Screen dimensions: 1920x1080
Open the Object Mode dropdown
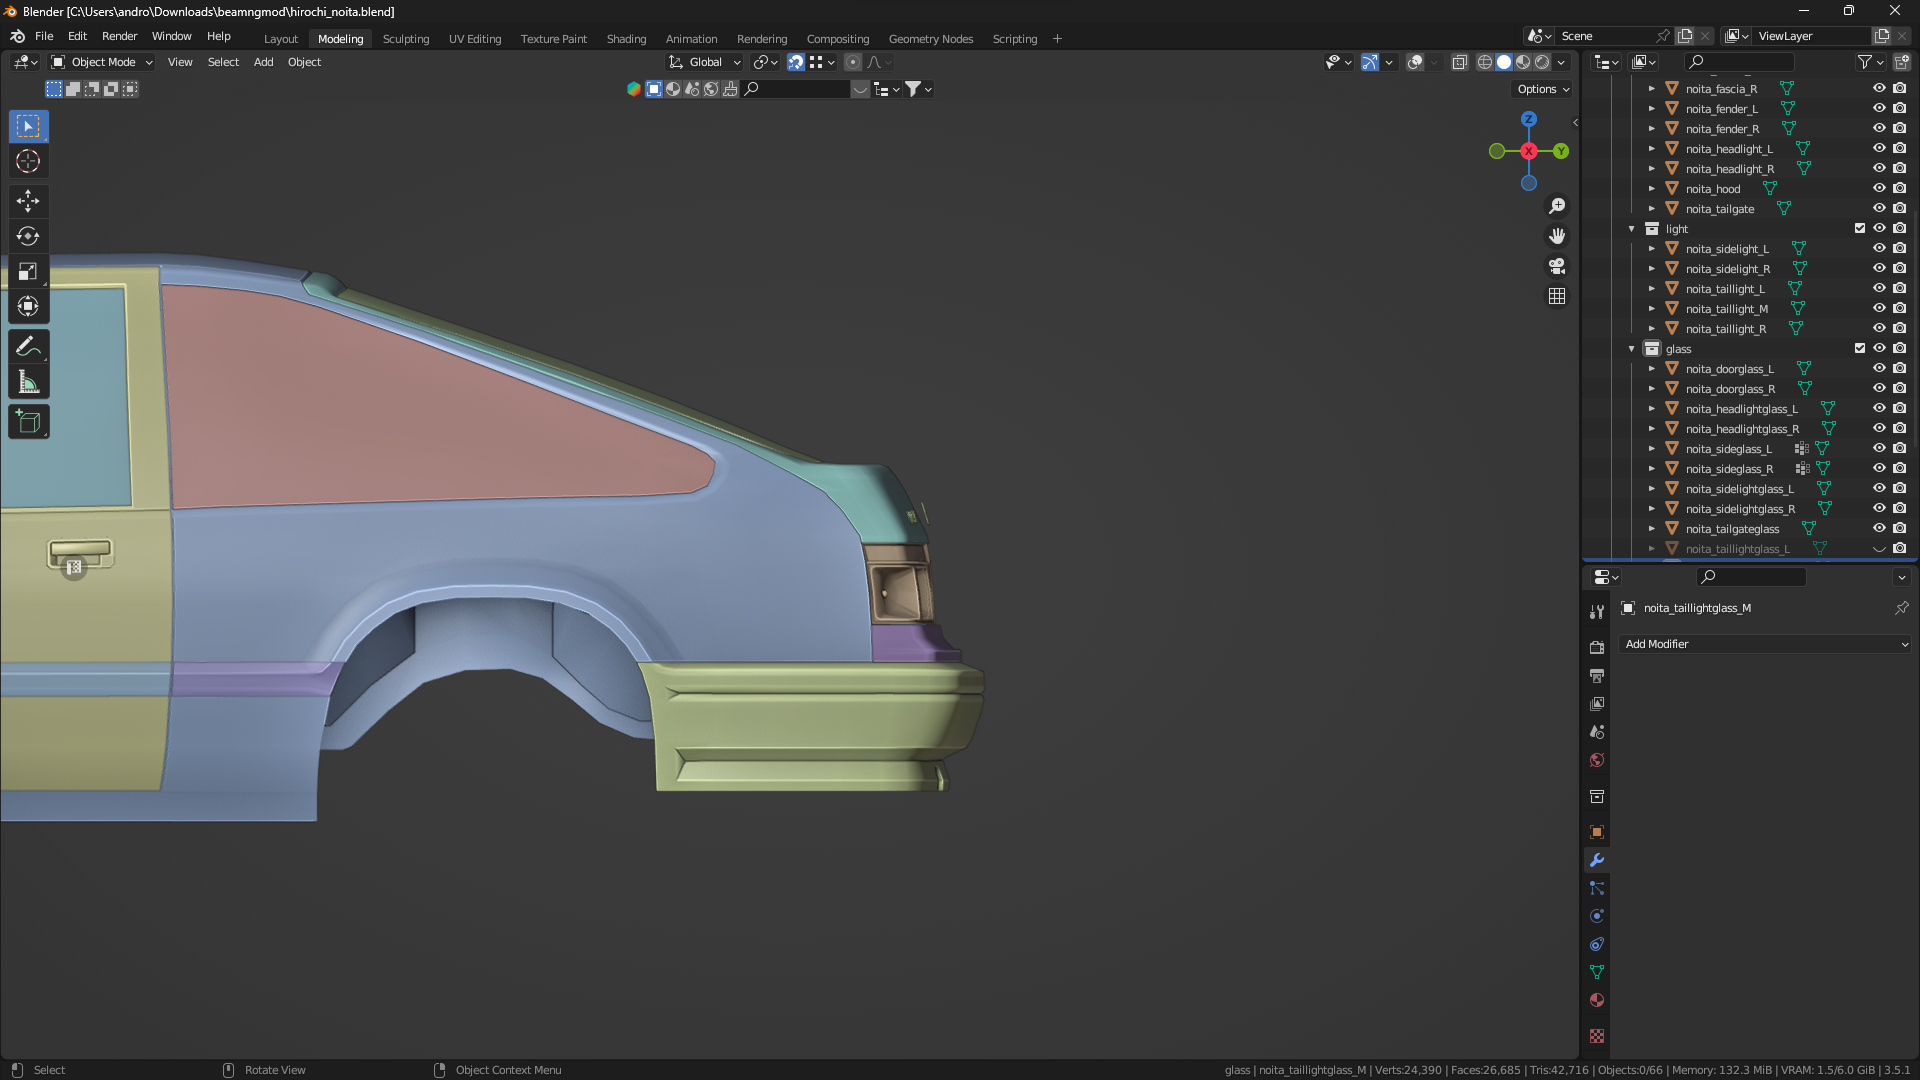click(102, 62)
